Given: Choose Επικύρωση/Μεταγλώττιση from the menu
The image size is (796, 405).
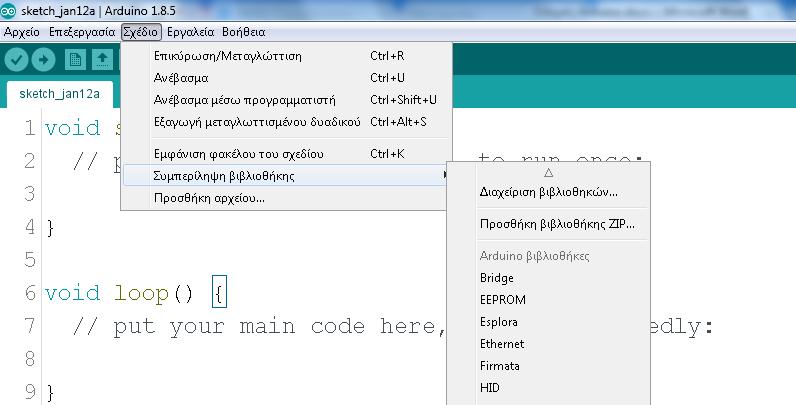Looking at the screenshot, I should tap(287, 56).
